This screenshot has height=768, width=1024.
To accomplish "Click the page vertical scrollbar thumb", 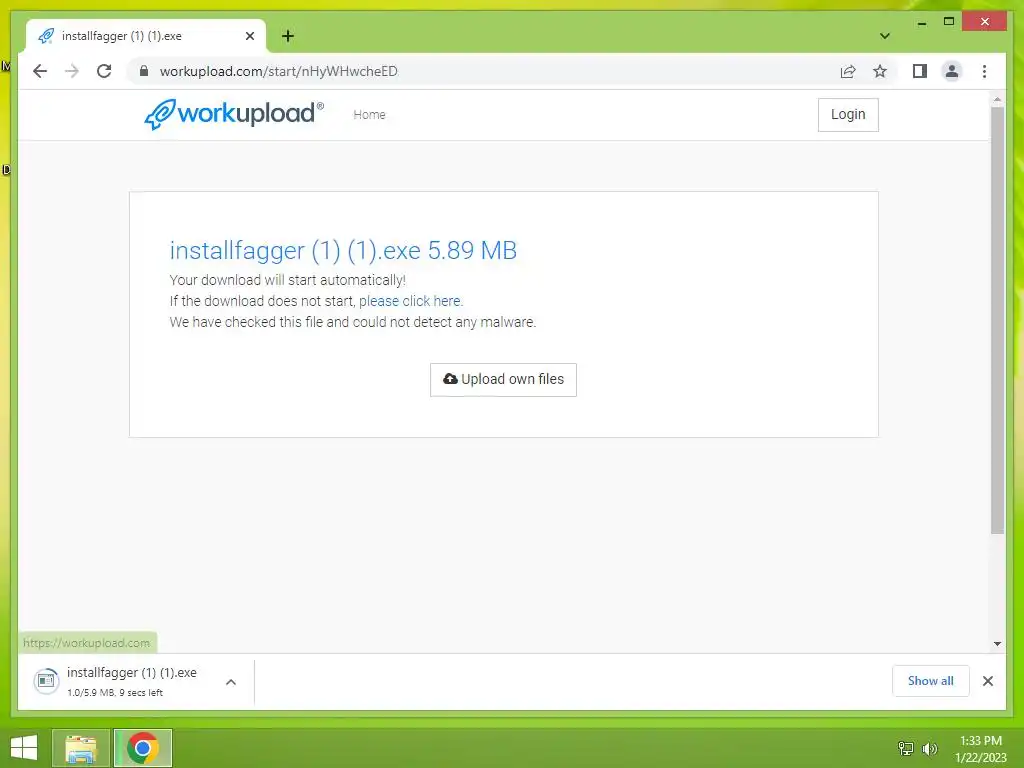I will coord(997,320).
